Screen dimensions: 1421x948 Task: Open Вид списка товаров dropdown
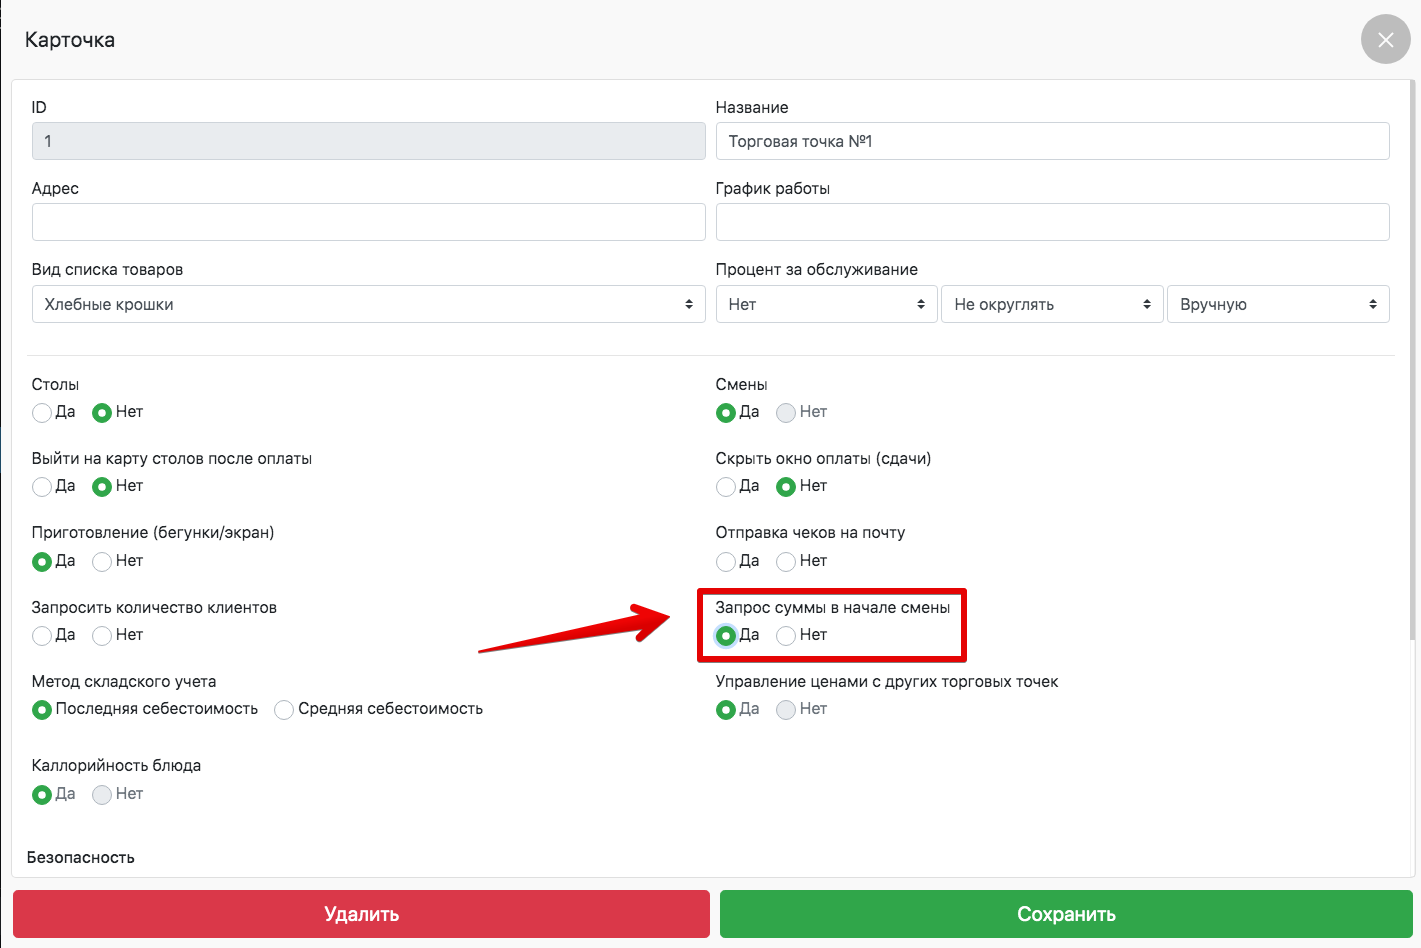click(368, 304)
